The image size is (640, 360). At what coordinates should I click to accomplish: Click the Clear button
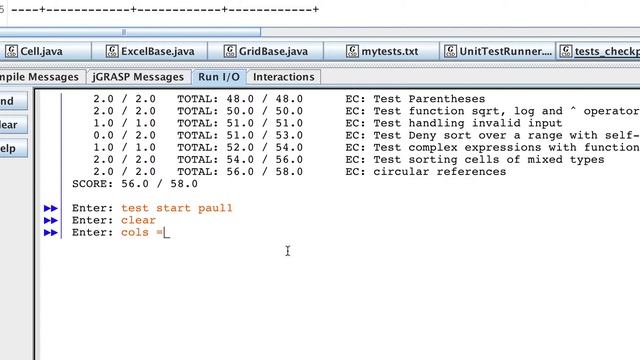click(13, 124)
